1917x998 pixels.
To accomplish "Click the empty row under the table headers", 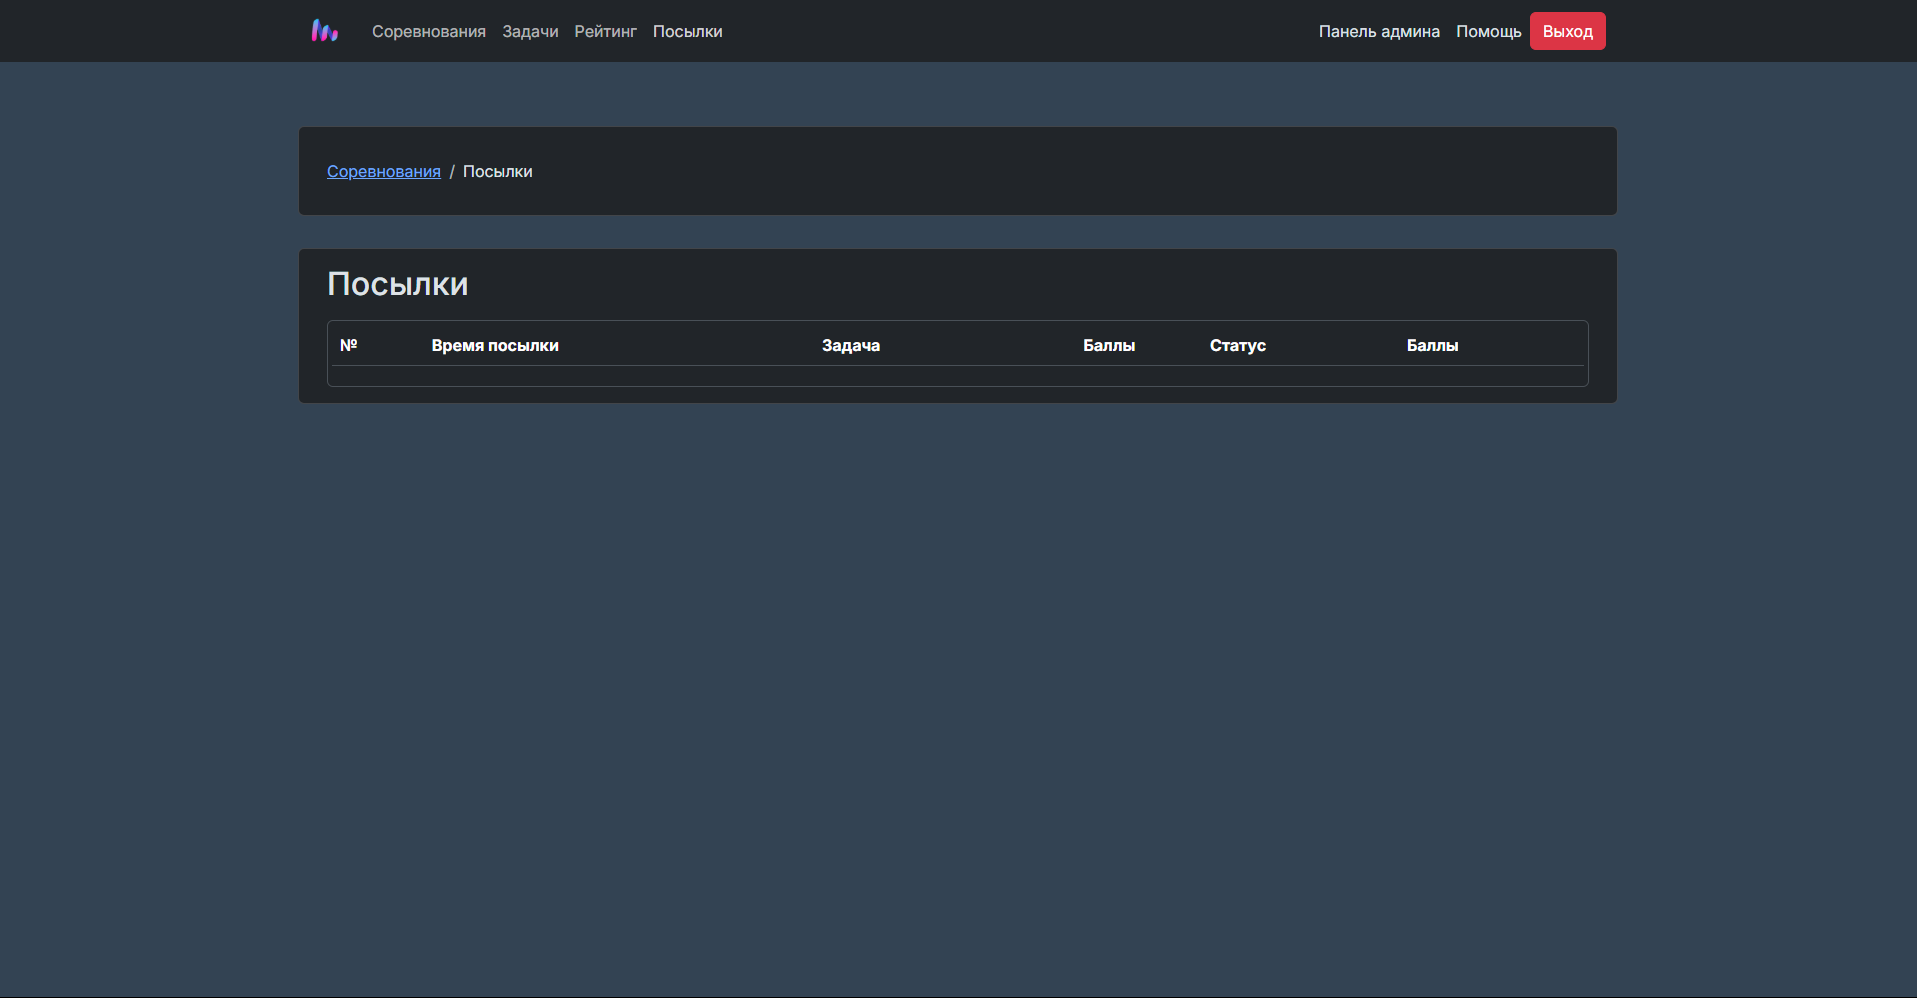I will click(x=957, y=376).
